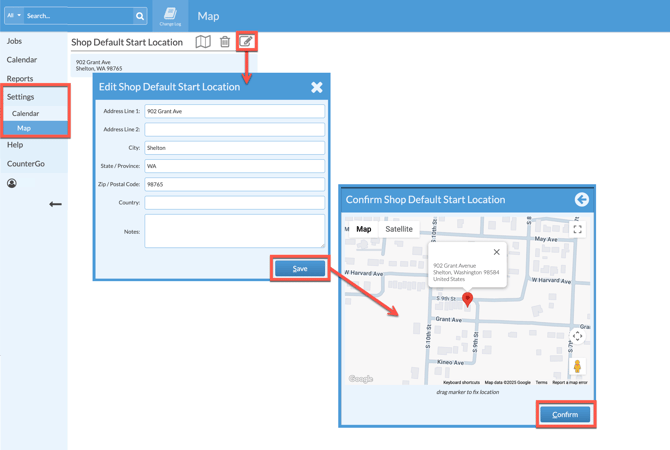Click the State / Province field
The image size is (670, 450).
tap(235, 166)
